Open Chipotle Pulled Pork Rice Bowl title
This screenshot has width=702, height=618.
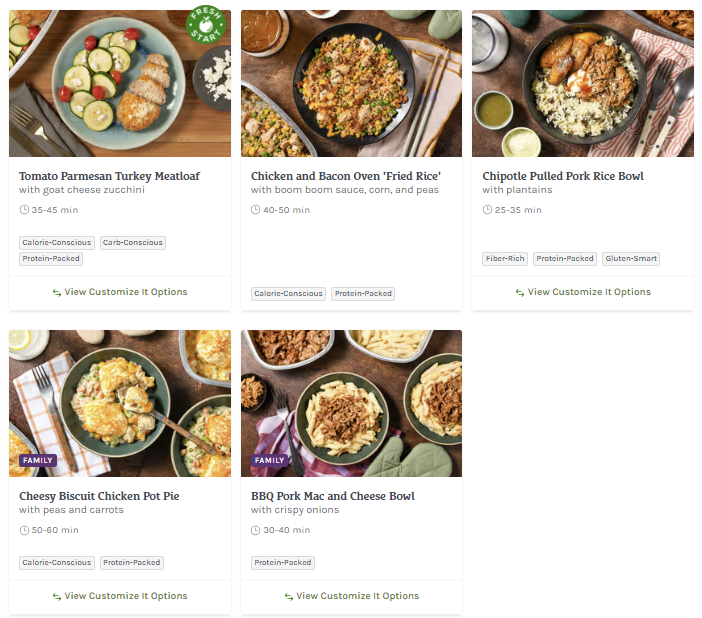point(563,176)
